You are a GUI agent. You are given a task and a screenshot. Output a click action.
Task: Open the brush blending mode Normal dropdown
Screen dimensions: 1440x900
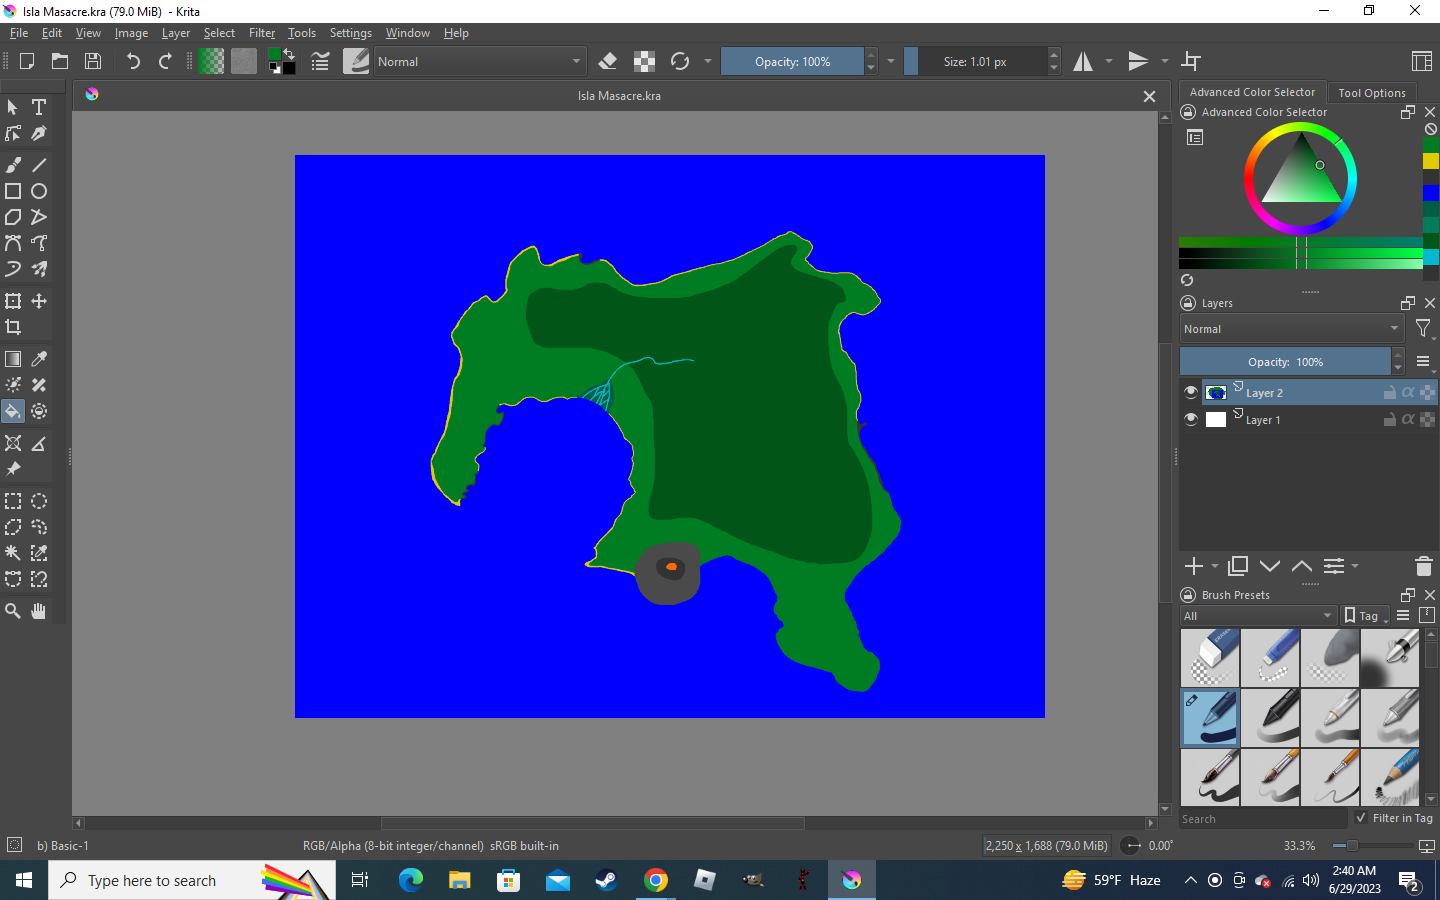pos(480,61)
